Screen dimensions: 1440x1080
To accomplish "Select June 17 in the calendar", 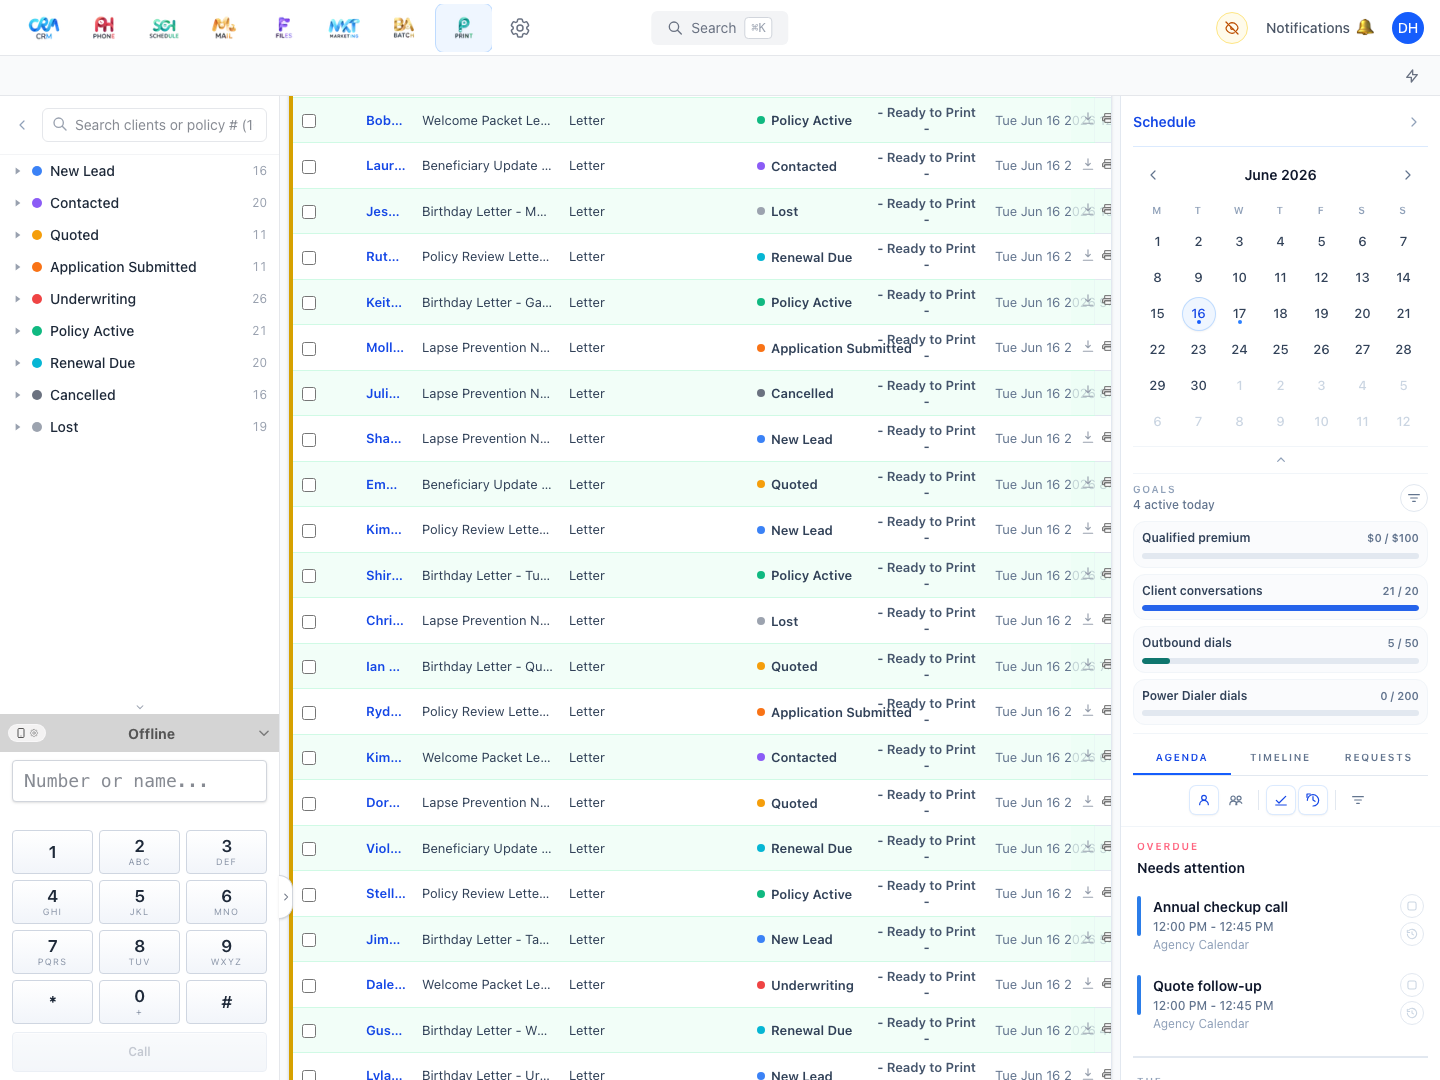I will (1239, 314).
